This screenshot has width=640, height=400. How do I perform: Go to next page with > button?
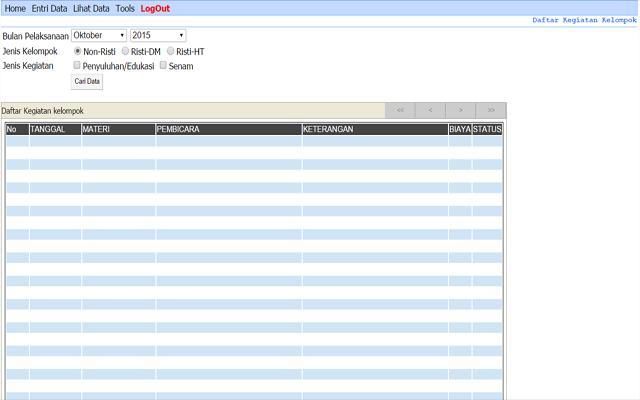click(x=460, y=110)
